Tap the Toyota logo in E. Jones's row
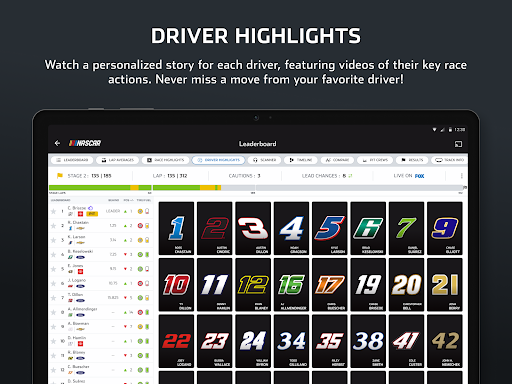 tap(80, 271)
